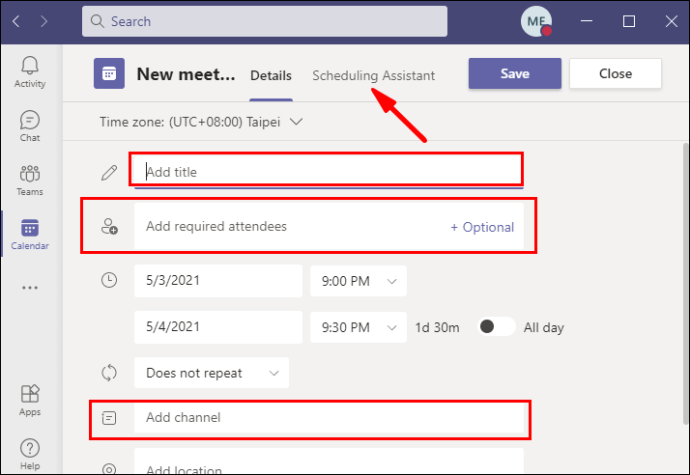Navigate back with the left arrow
Image resolution: width=690 pixels, height=475 pixels.
coord(16,21)
